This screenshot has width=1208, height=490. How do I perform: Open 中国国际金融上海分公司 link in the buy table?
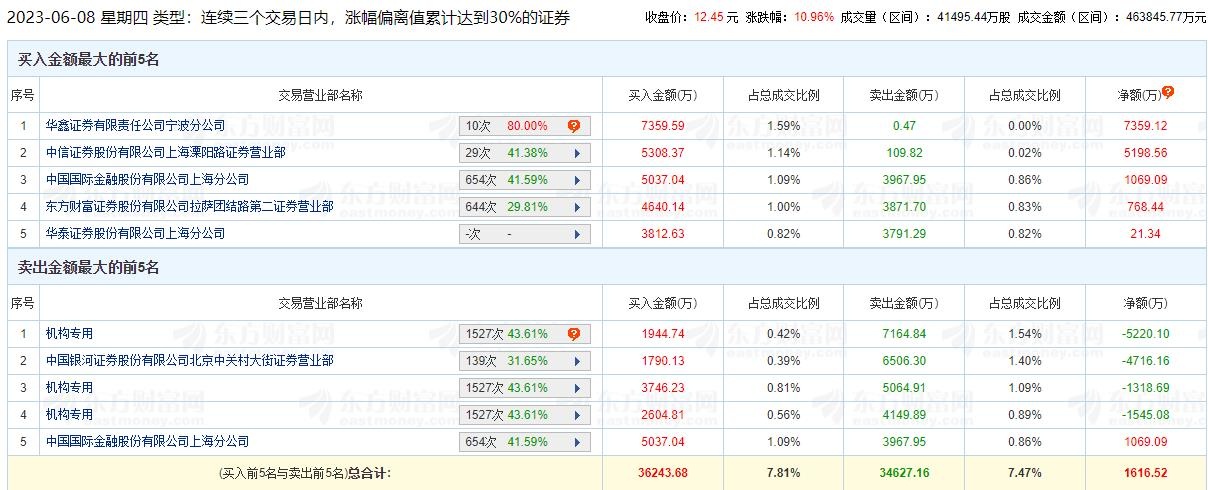pyautogui.click(x=147, y=180)
